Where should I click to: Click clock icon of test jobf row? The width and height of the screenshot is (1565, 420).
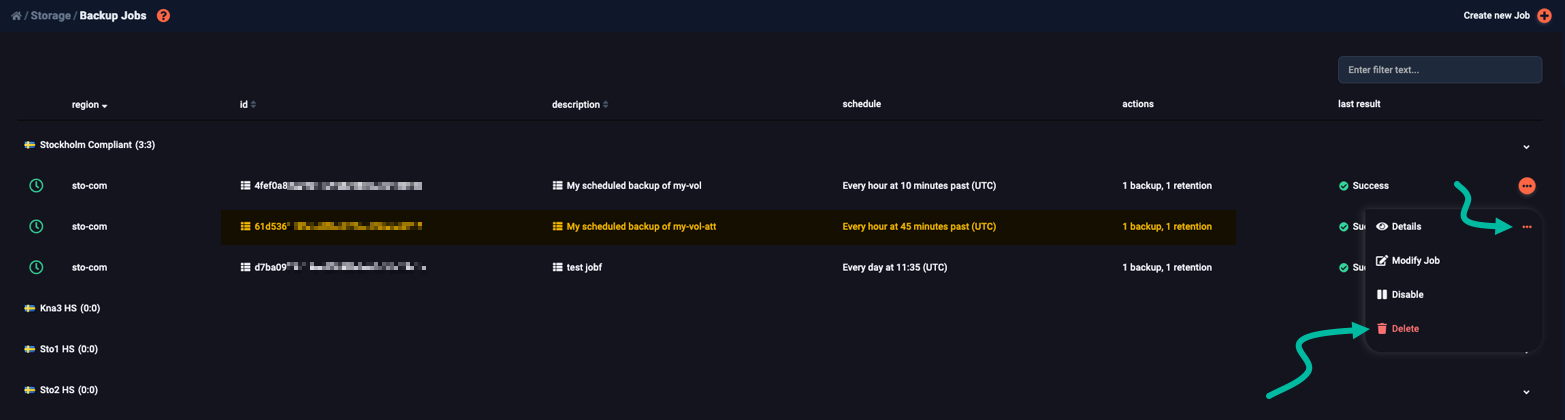tap(36, 267)
